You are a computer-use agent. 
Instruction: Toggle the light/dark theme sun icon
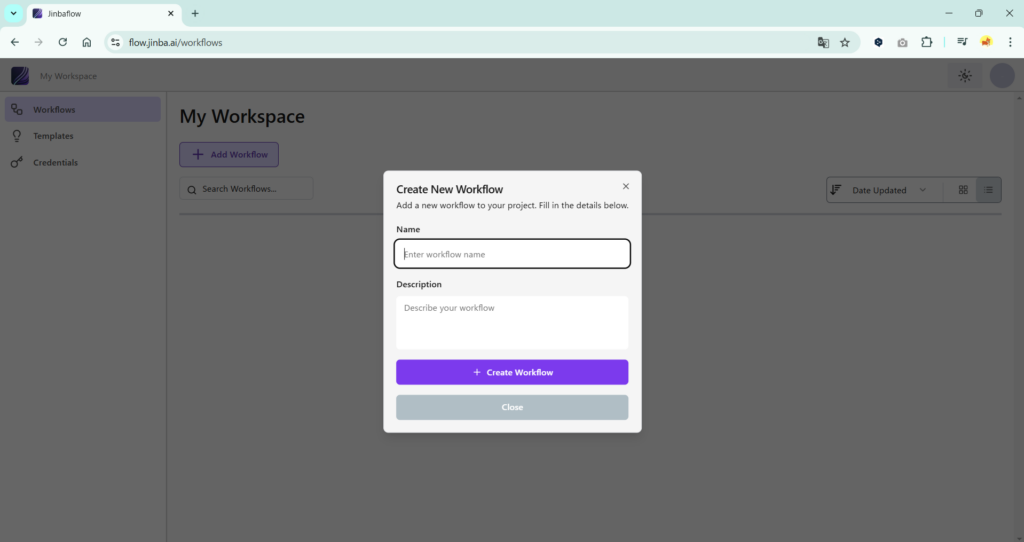965,76
